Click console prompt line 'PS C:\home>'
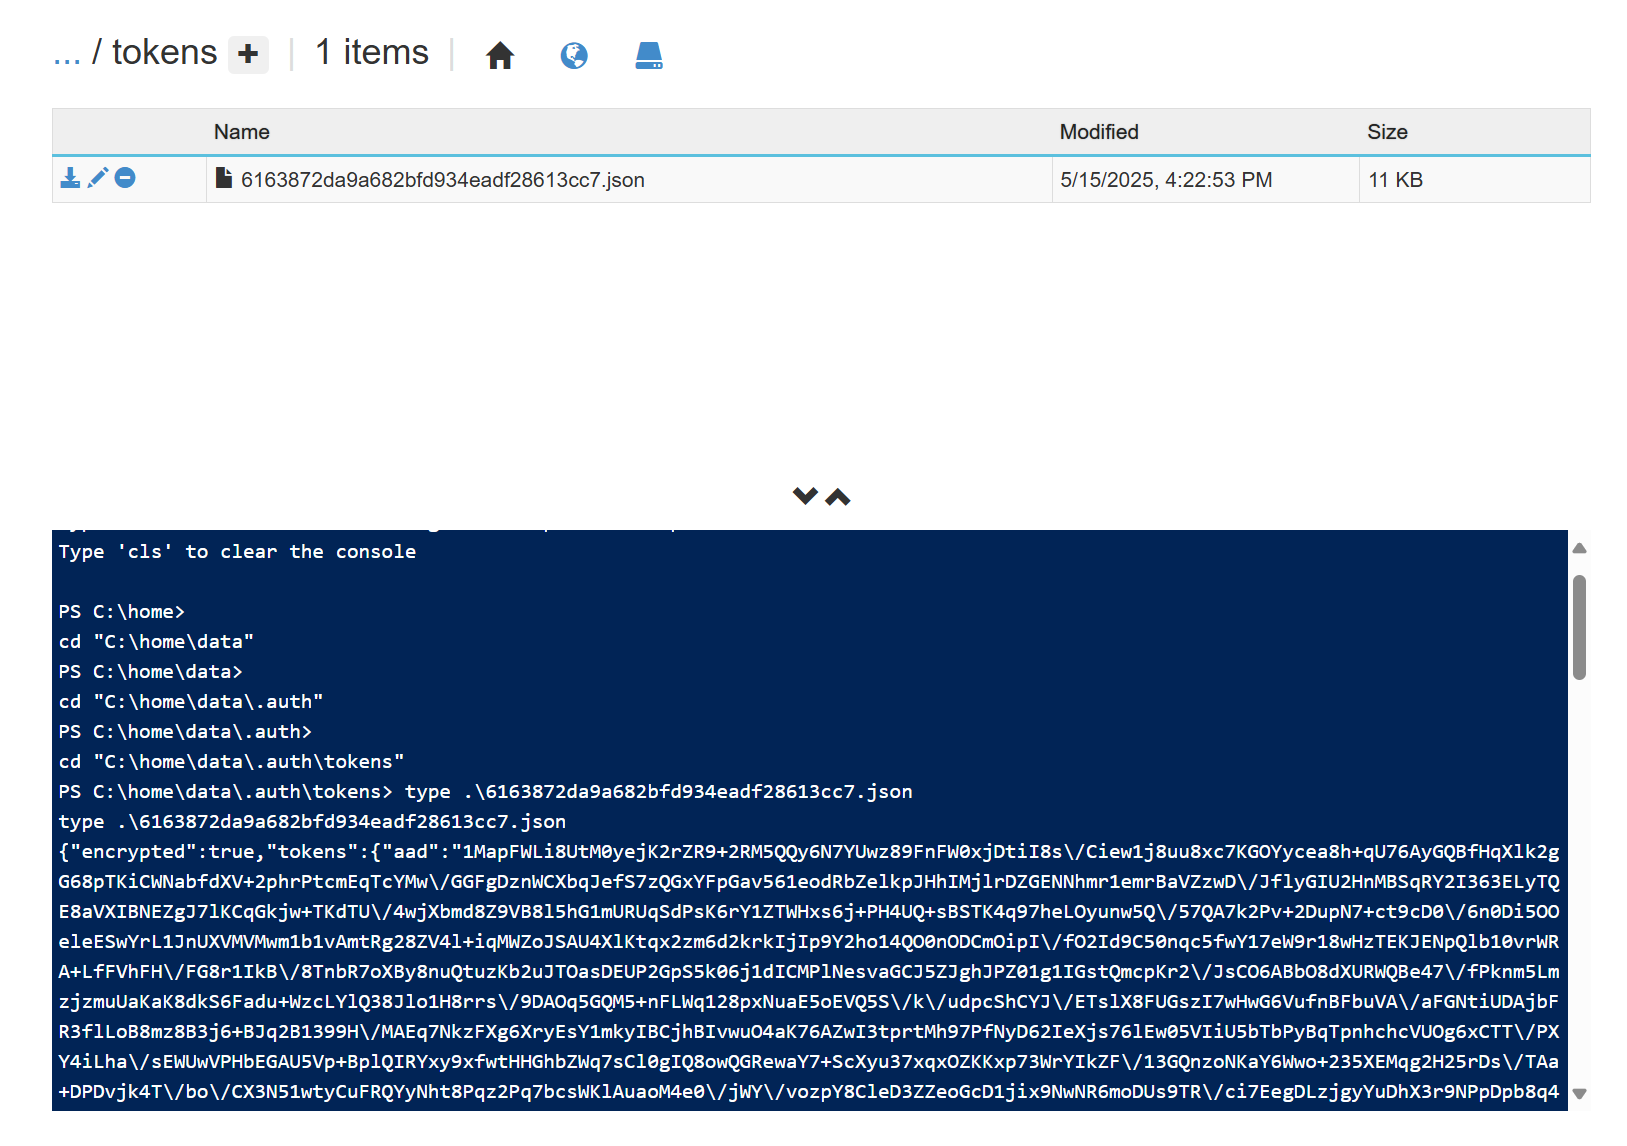 [x=121, y=612]
